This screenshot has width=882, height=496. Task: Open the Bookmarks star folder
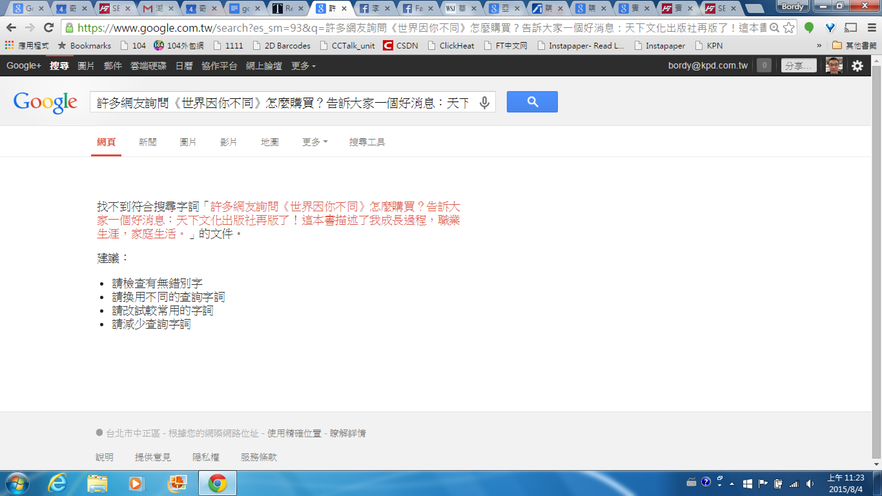point(84,46)
